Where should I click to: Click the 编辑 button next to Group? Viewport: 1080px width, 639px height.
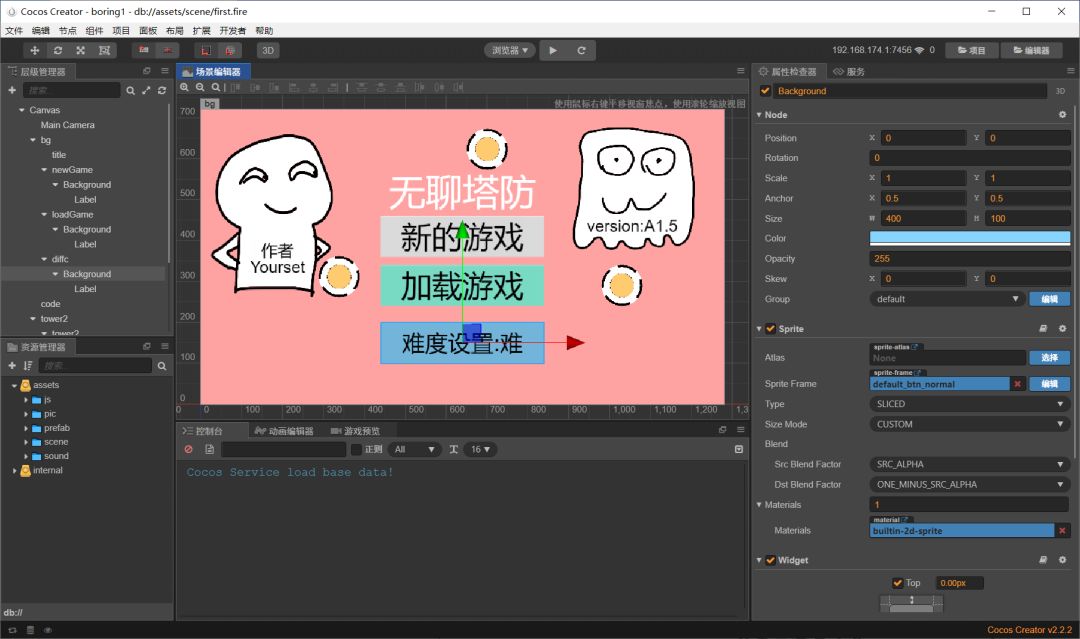point(1049,299)
